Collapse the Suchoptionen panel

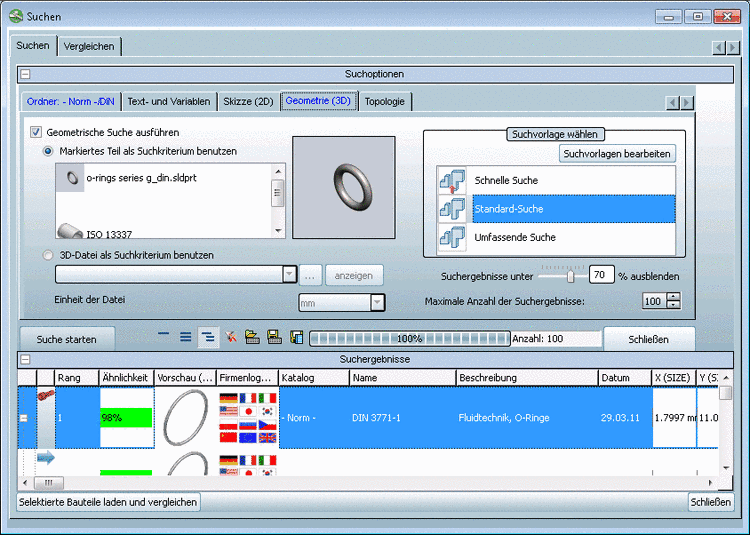point(26,74)
